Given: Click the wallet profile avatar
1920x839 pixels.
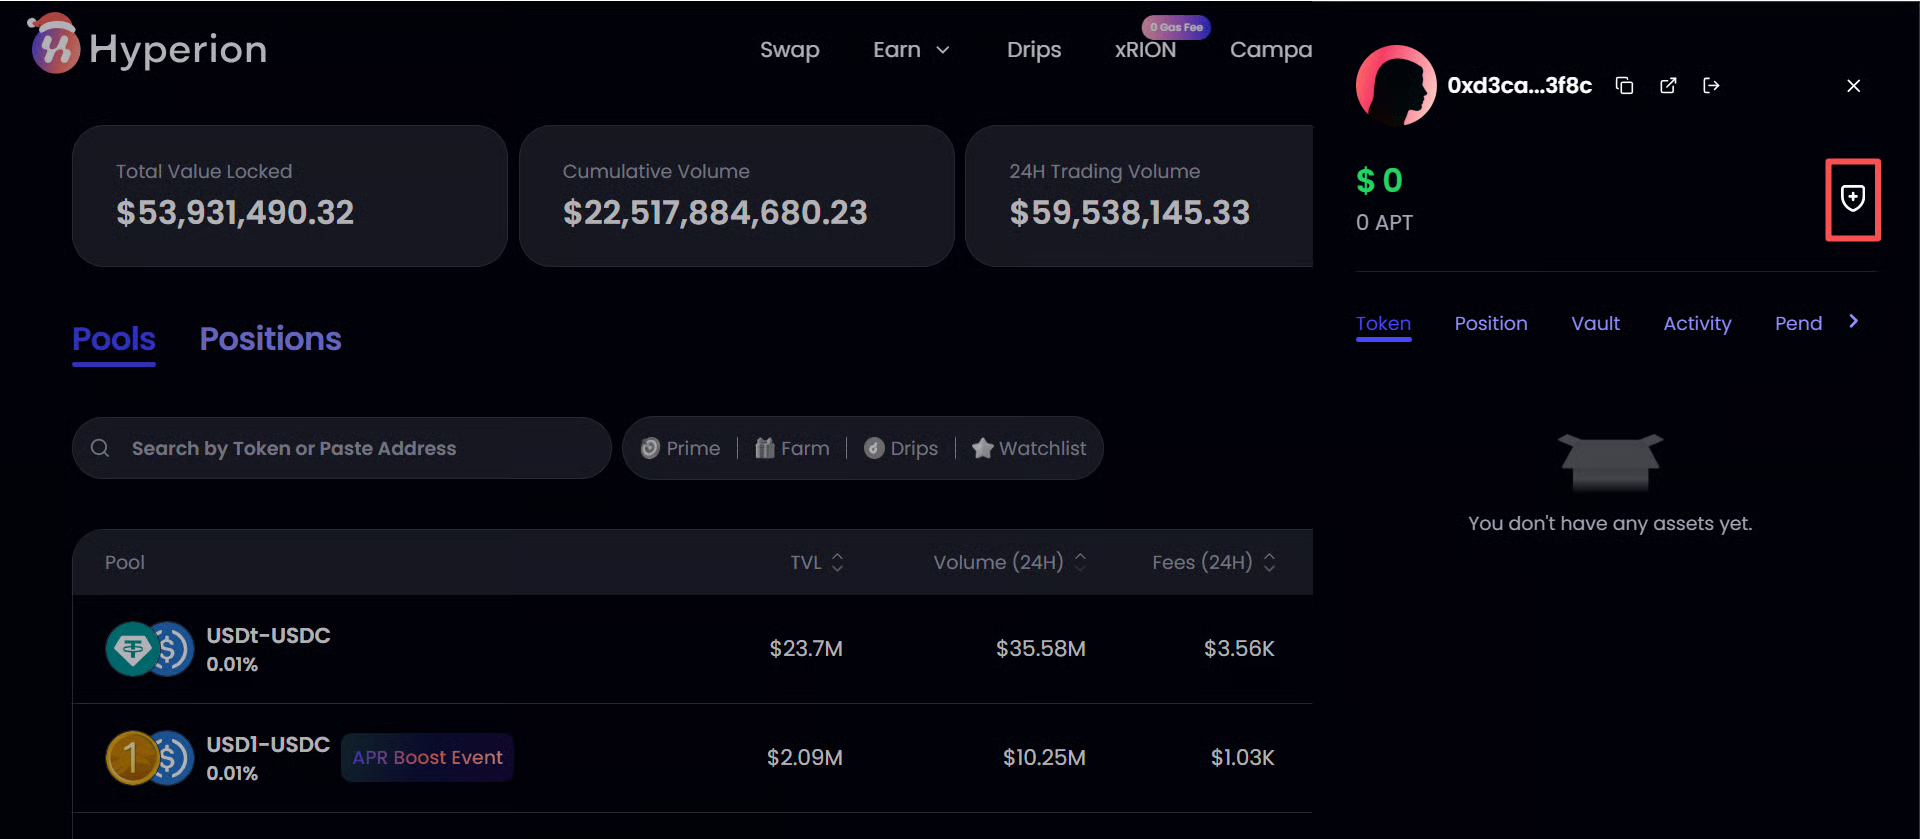Looking at the screenshot, I should coord(1395,86).
